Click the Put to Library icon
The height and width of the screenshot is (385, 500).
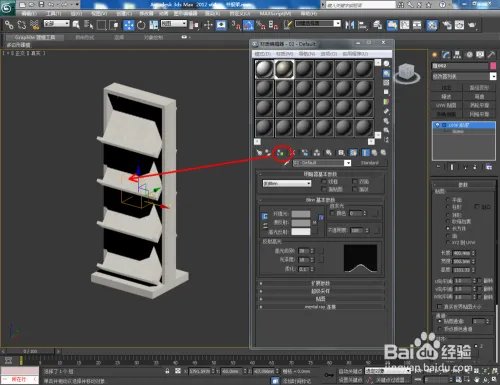pos(329,153)
